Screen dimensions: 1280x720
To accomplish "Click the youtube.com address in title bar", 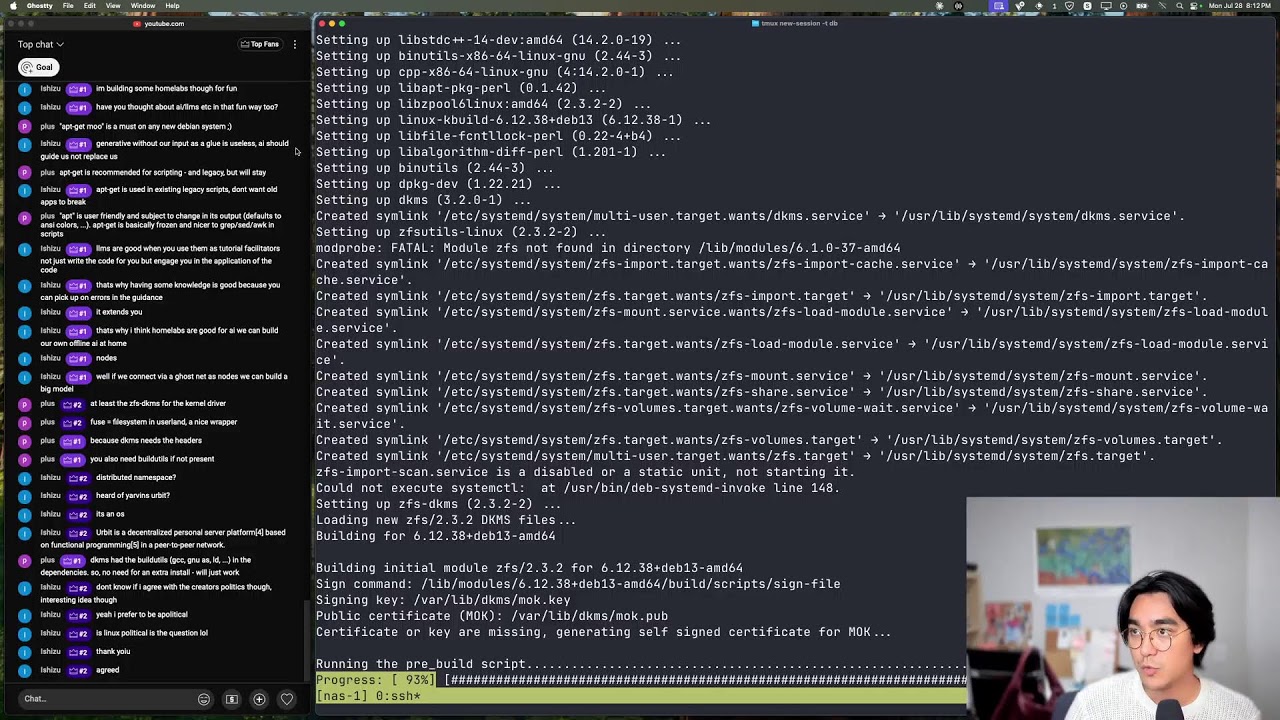I will click(164, 23).
